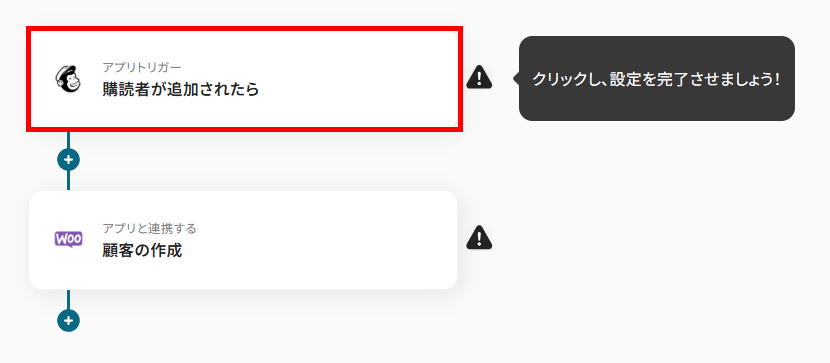Click the connector line below the 顧客の作成 card

click(x=68, y=299)
